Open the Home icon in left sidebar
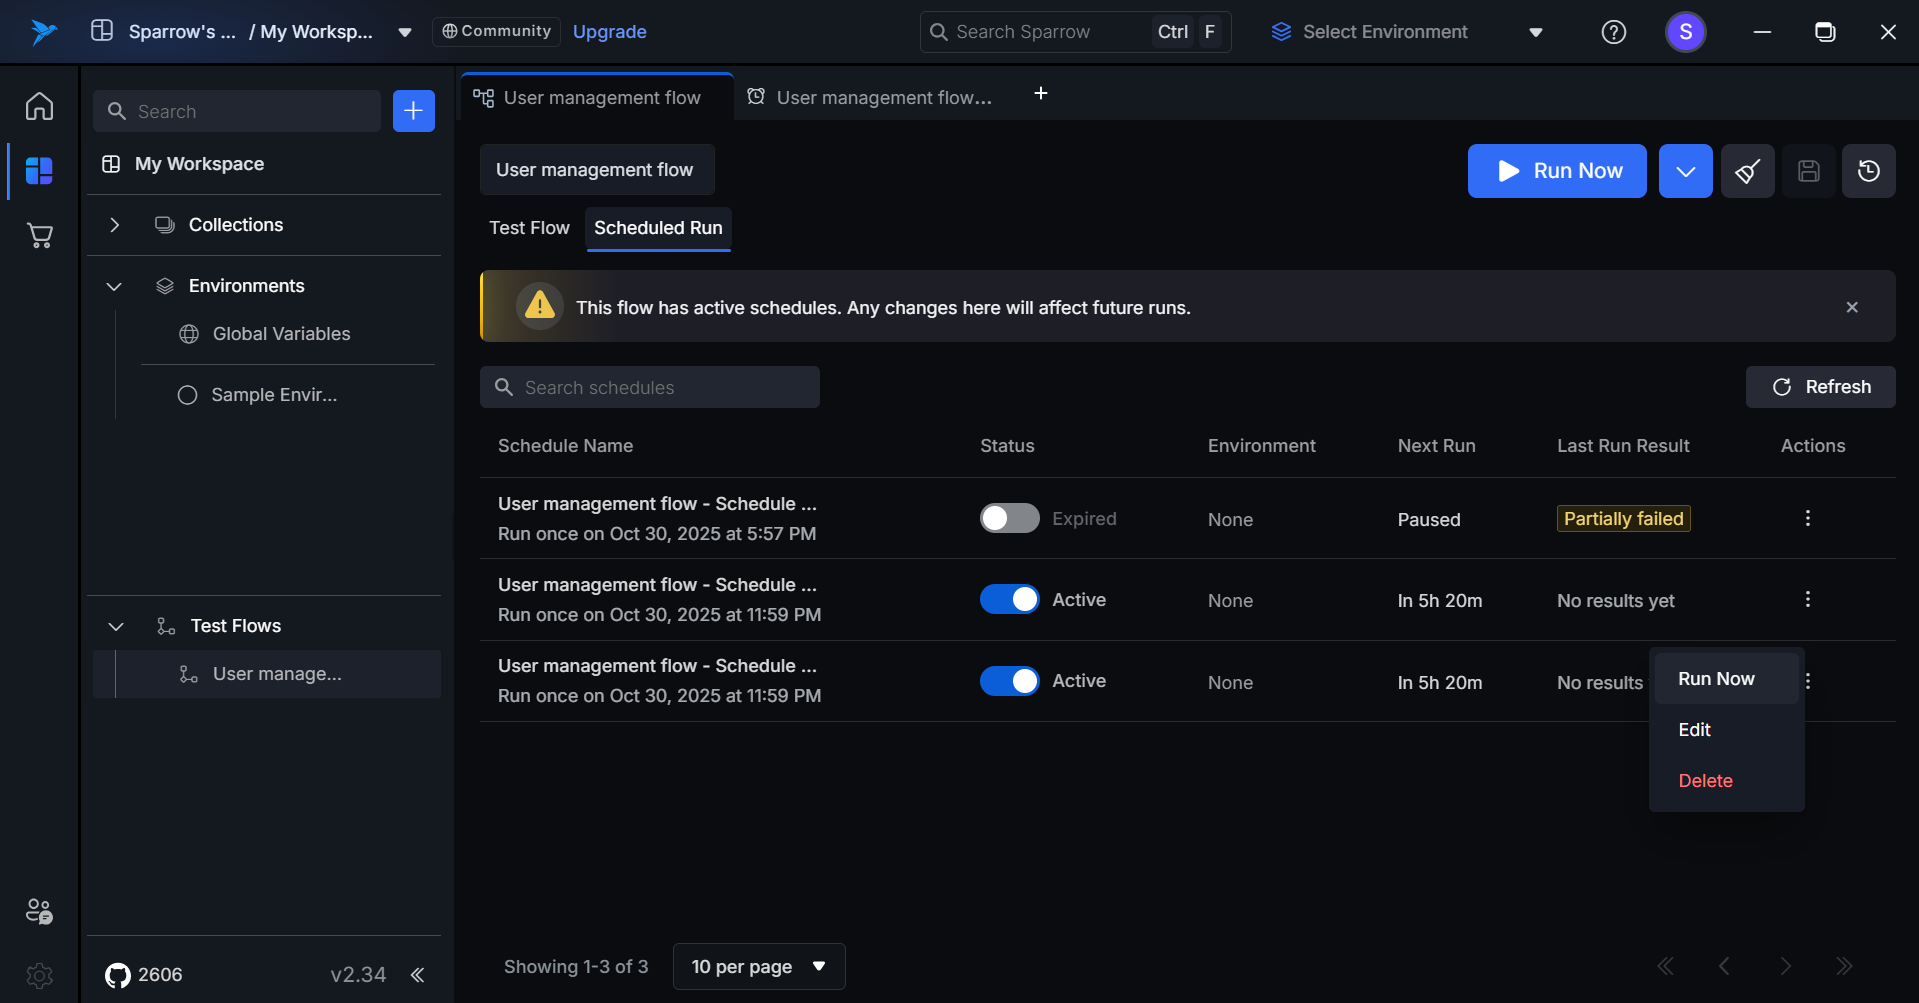Viewport: 1919px width, 1003px height. pyautogui.click(x=39, y=106)
